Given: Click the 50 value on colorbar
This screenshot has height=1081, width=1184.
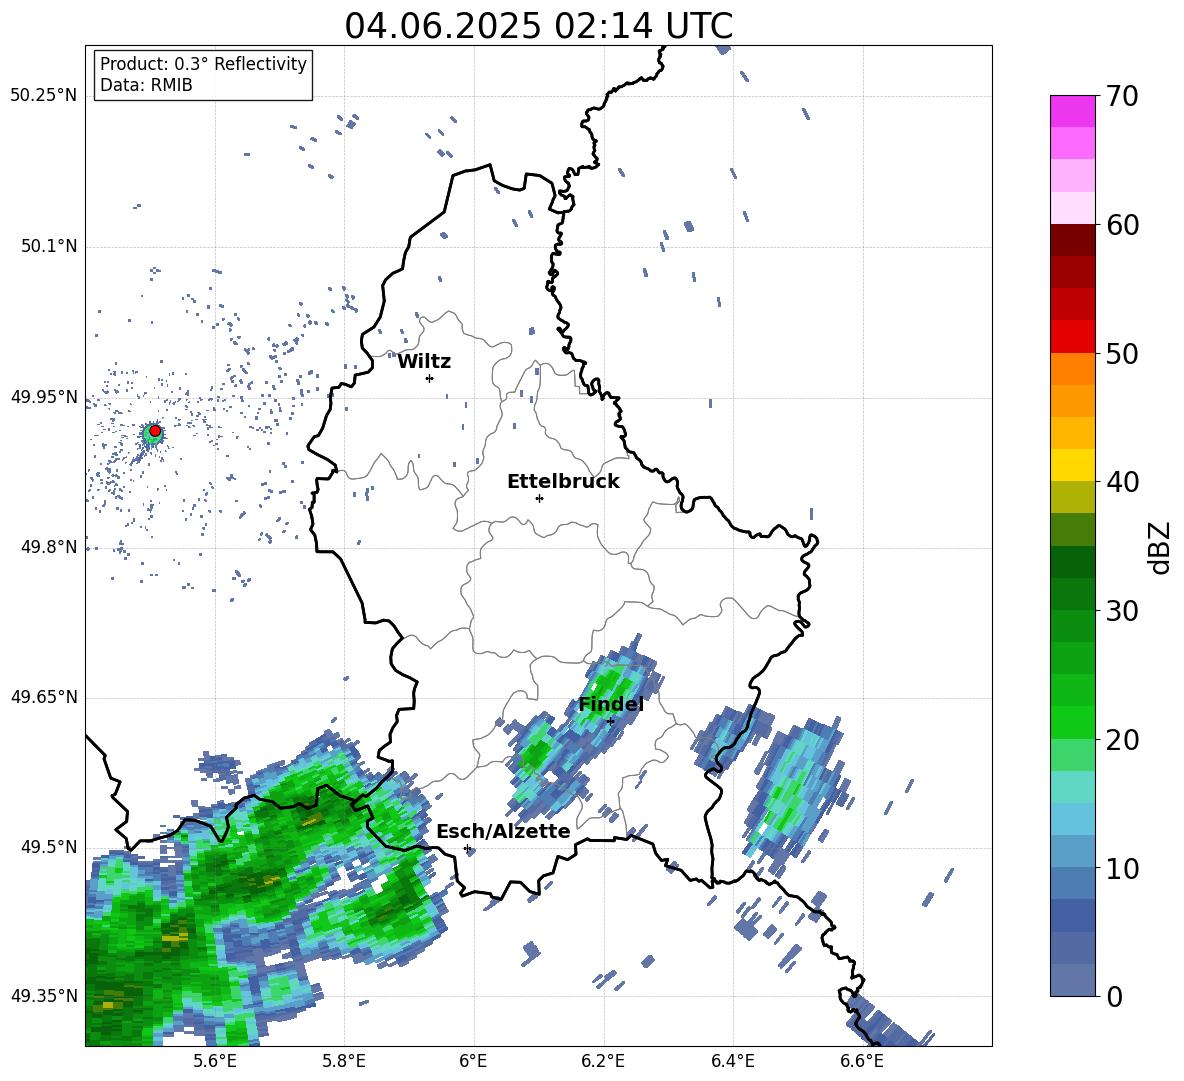Looking at the screenshot, I should click(1122, 353).
